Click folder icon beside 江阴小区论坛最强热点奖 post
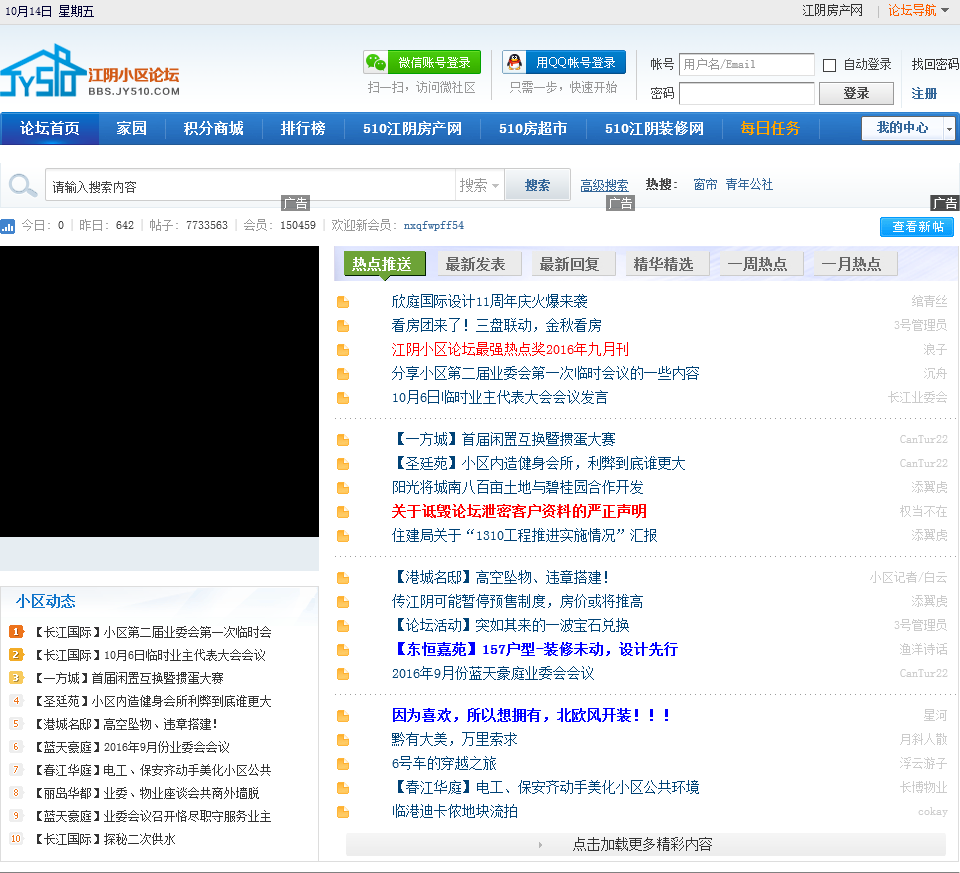The image size is (960, 873). pyautogui.click(x=343, y=350)
